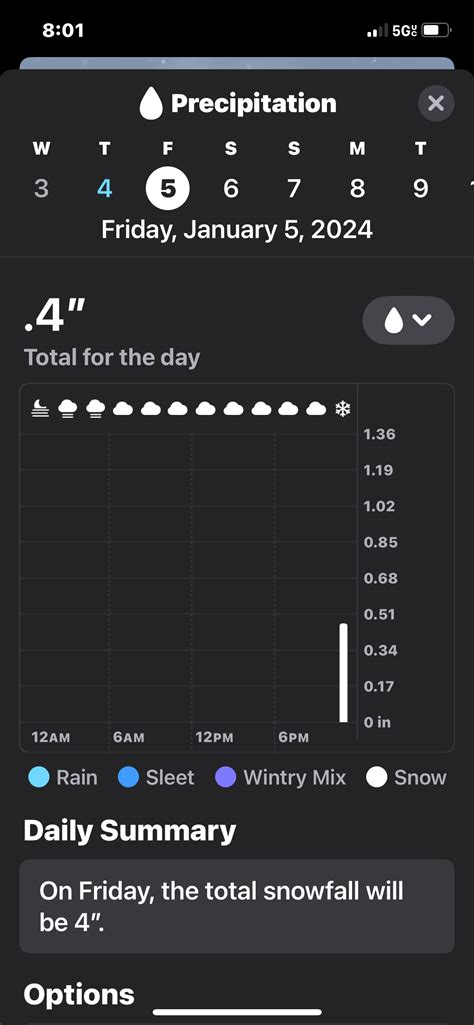Tap the Precipitation raindrop header icon

tap(151, 105)
